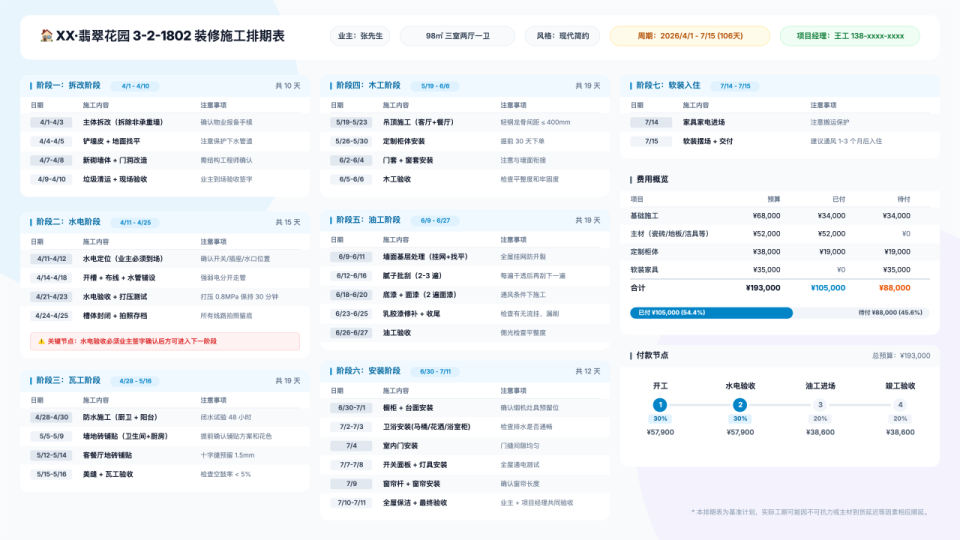This screenshot has width=960, height=540.
Task: Click the 阶段六: 安装阶段 heading
Action: 368,371
